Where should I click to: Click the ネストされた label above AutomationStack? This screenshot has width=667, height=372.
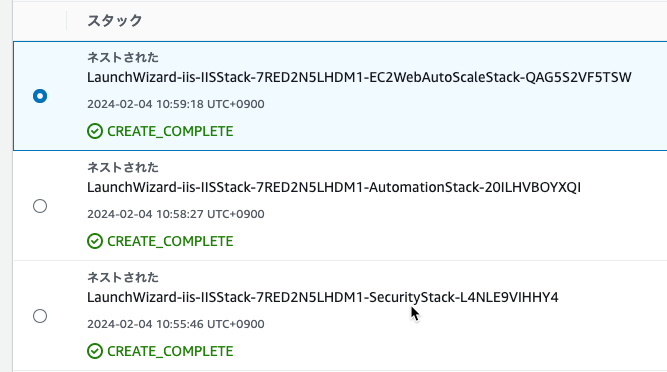tap(123, 168)
